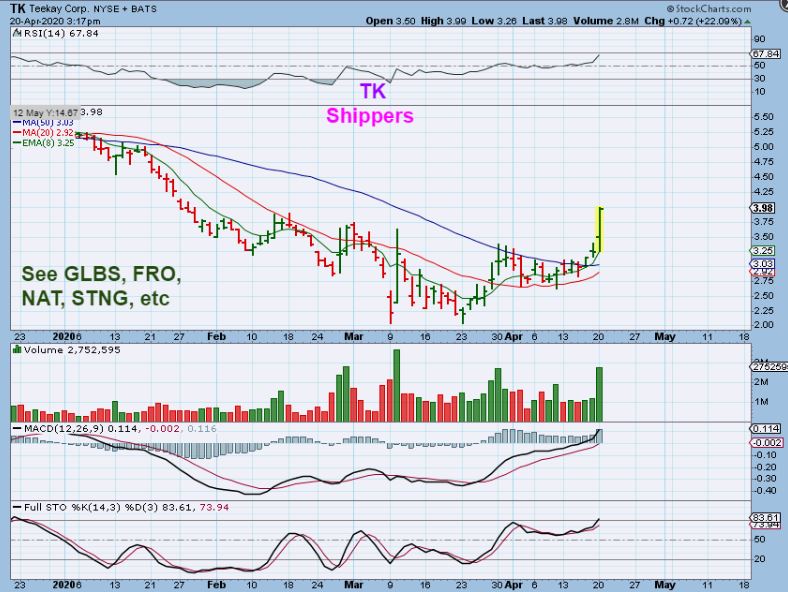Click the MACD -0.002 axis value tag
The width and height of the screenshot is (788, 592).
point(767,442)
